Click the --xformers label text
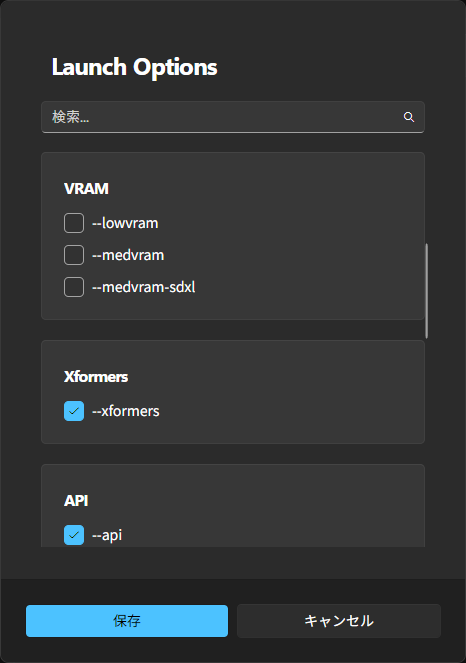 tap(126, 411)
